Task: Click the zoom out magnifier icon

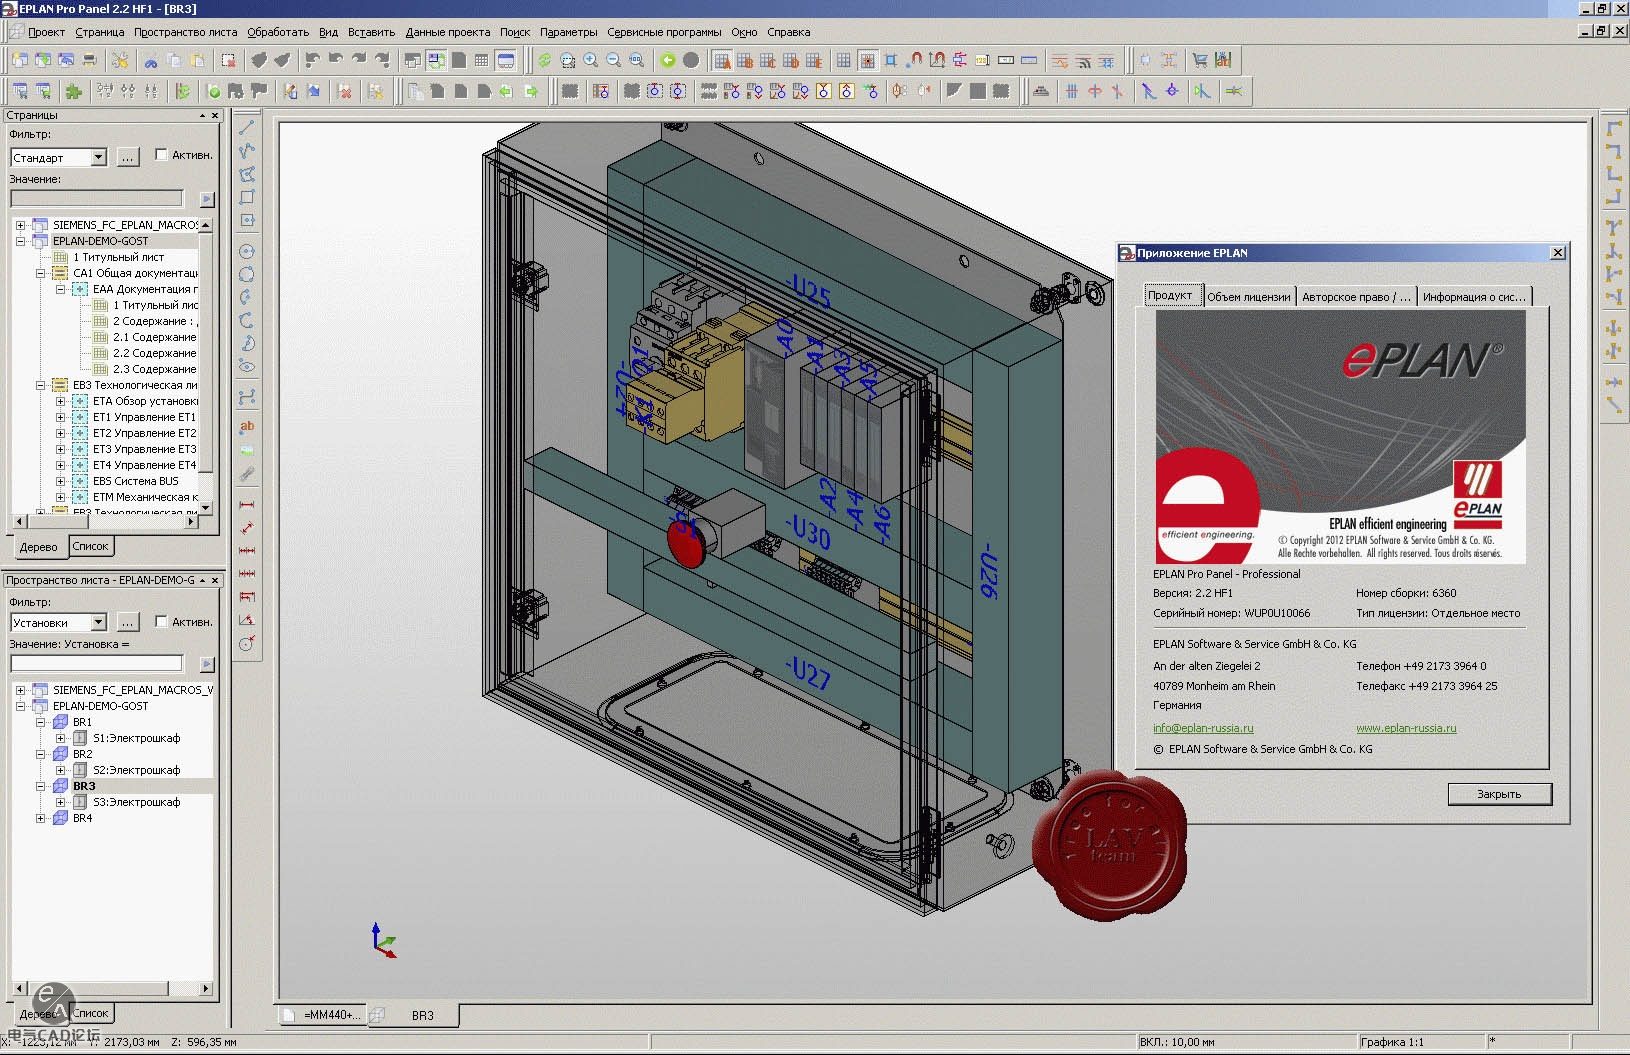Action: pos(614,60)
